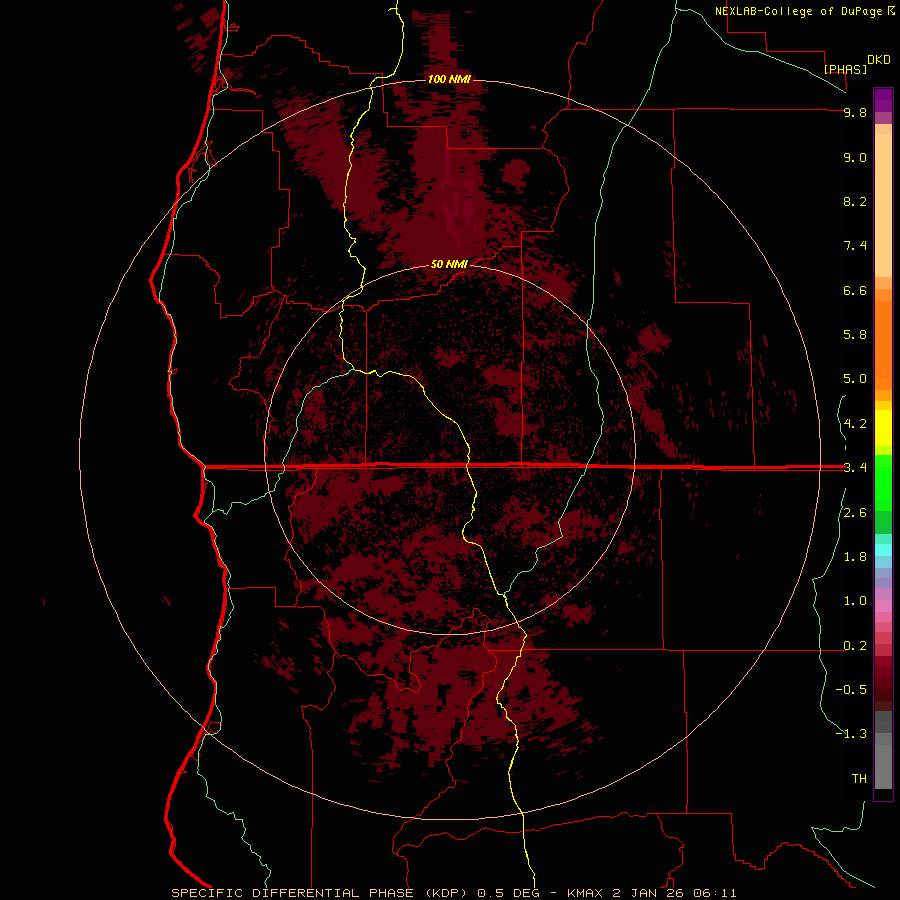Image resolution: width=900 pixels, height=900 pixels.
Task: Click the 7.4 value on the color scale
Action: click(x=855, y=246)
